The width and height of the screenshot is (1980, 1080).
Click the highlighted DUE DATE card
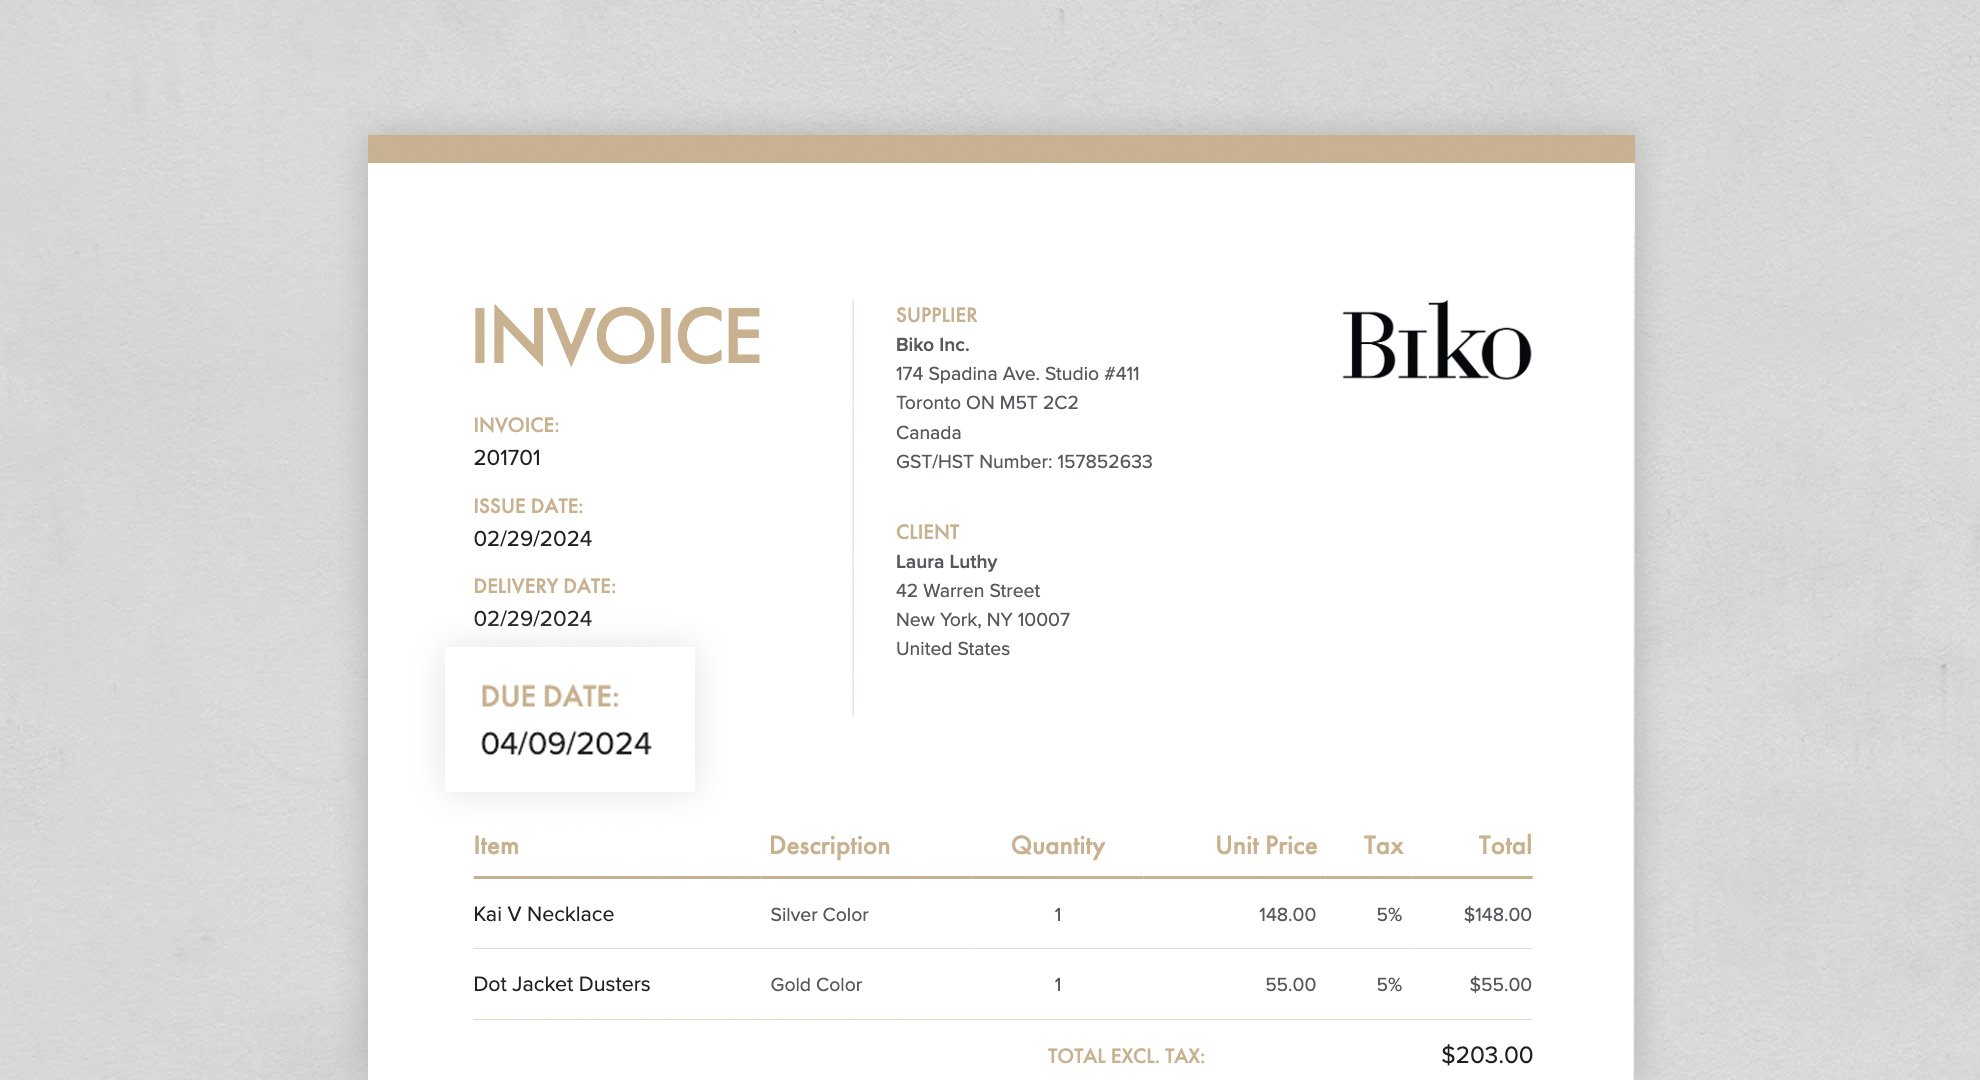click(x=568, y=718)
